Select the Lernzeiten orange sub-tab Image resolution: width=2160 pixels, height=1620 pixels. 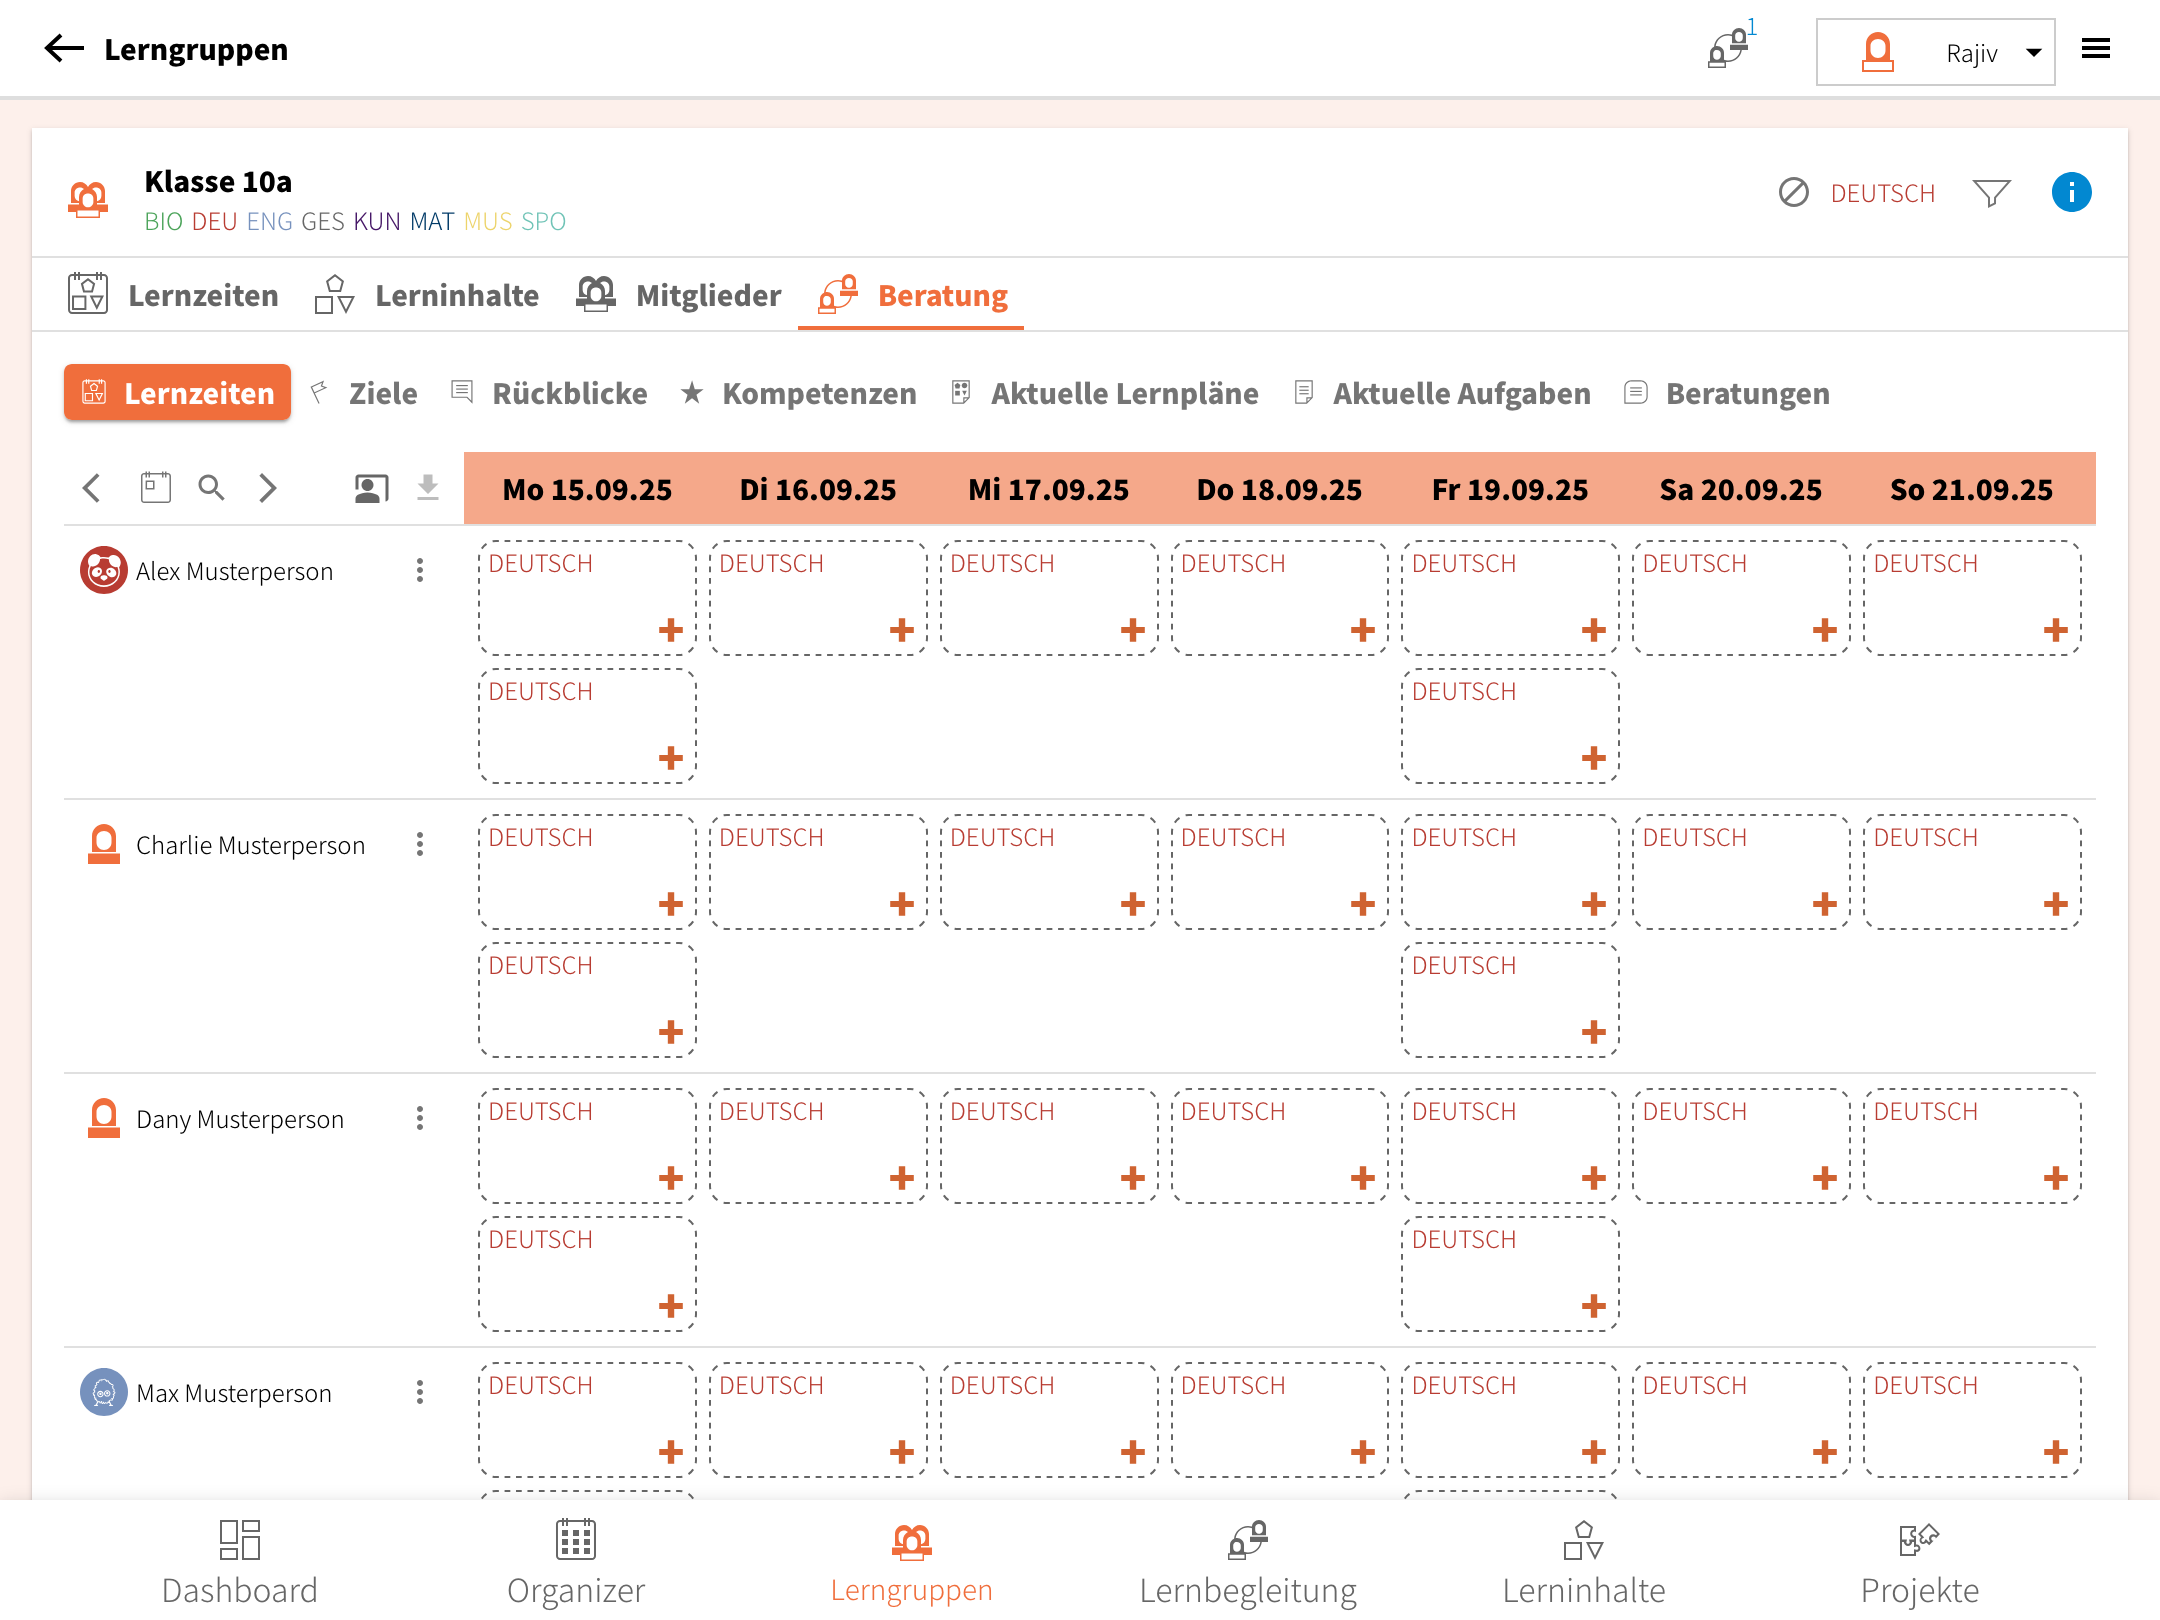tap(178, 393)
